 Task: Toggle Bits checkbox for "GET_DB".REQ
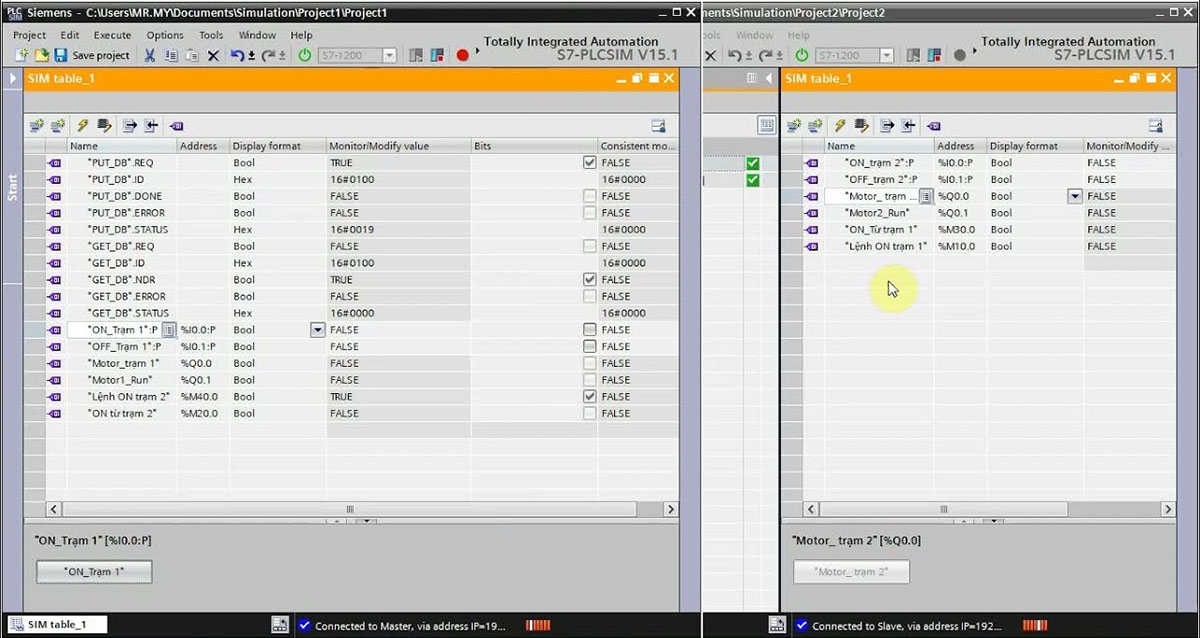[x=589, y=246]
